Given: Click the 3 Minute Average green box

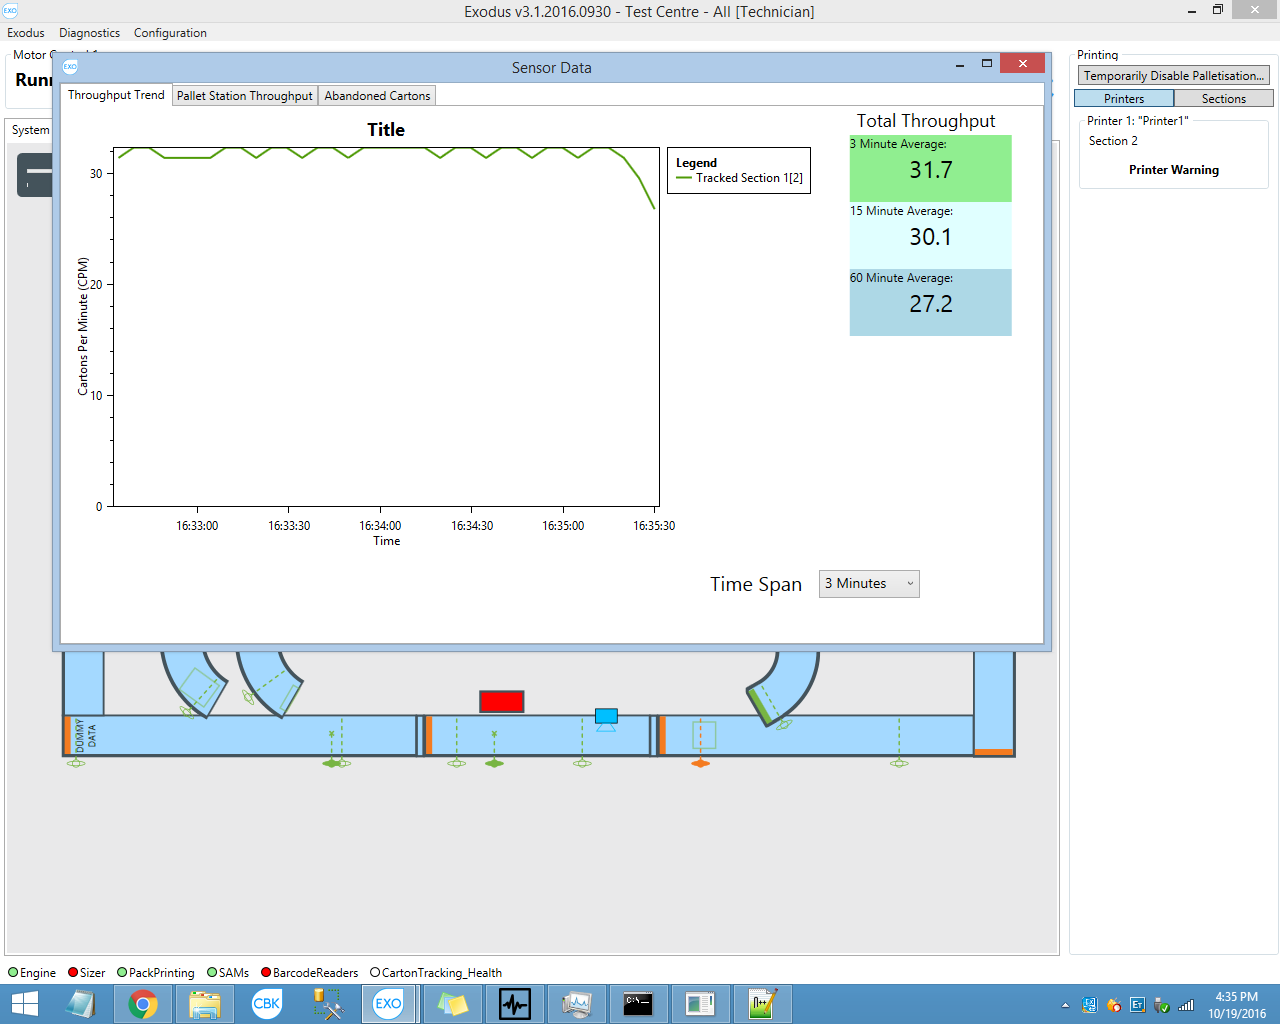Looking at the screenshot, I should coord(931,168).
